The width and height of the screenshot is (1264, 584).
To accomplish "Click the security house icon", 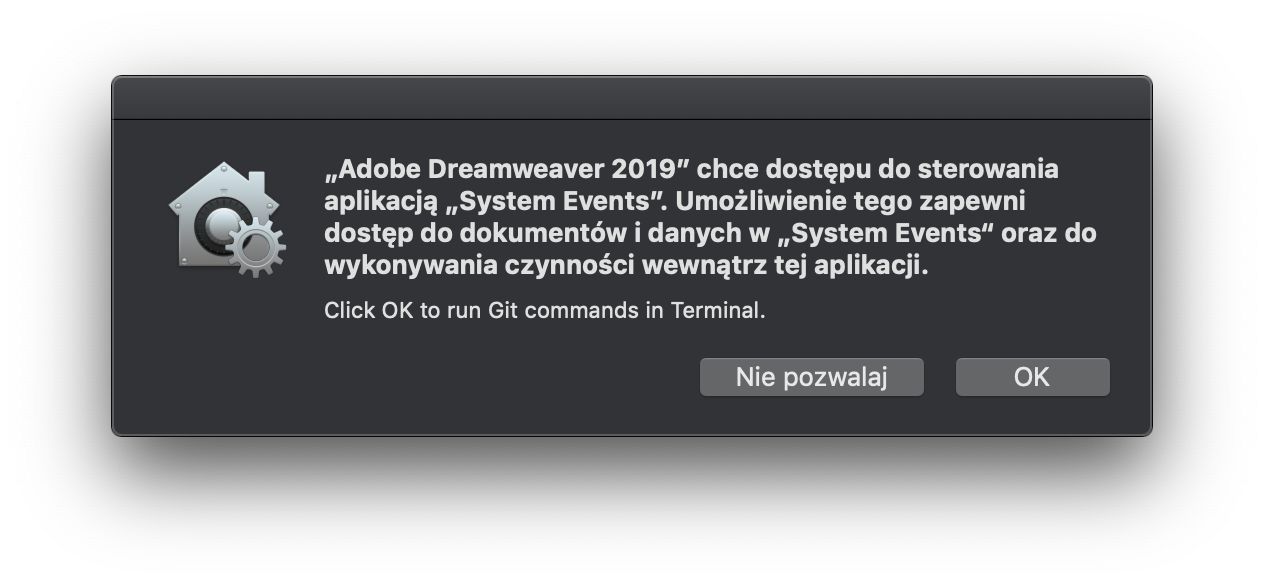I will (x=225, y=217).
